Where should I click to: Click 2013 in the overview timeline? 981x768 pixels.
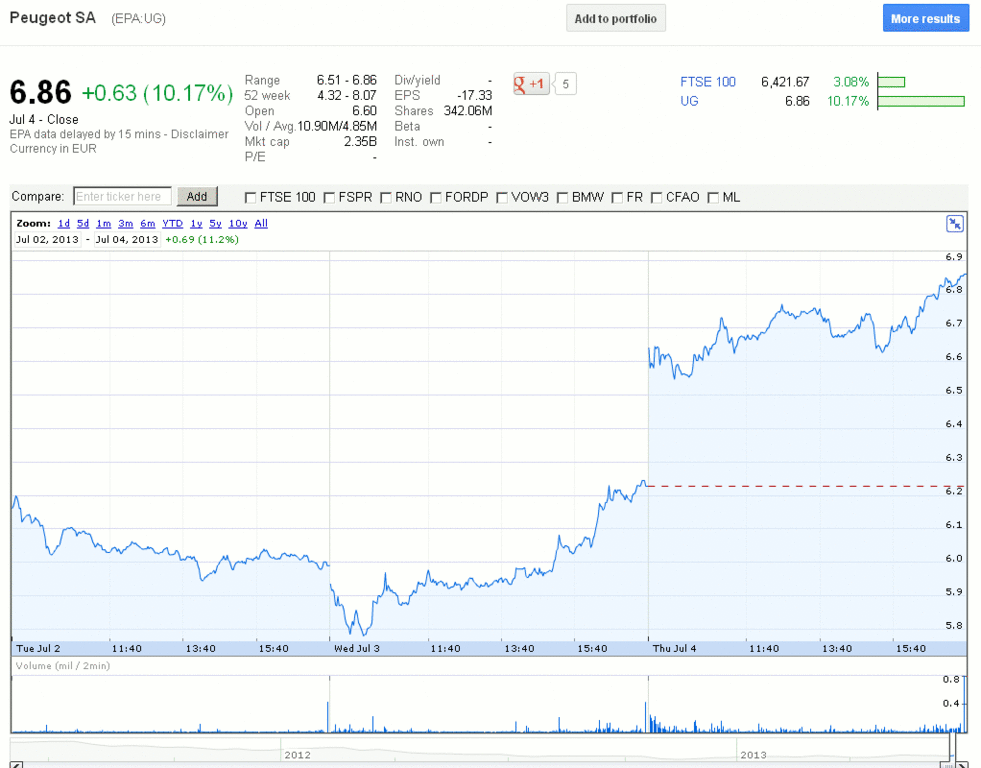753,755
